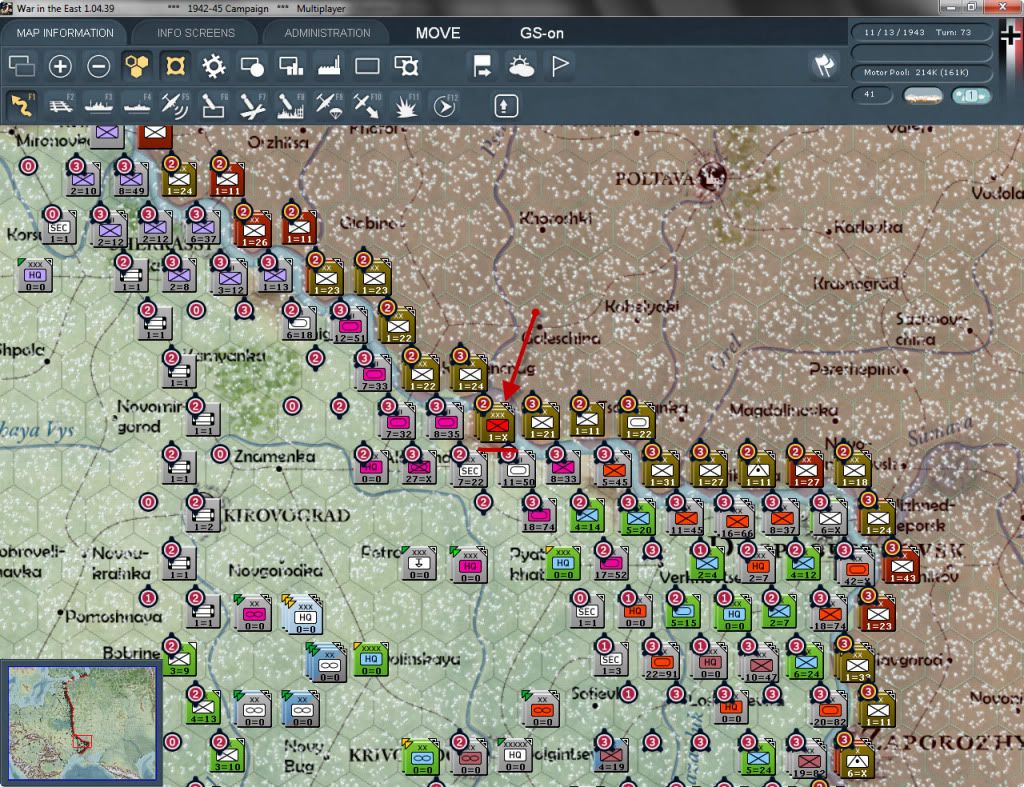This screenshot has height=787, width=1024.
Task: Select the 20=82 unit counter
Action: pos(829,711)
